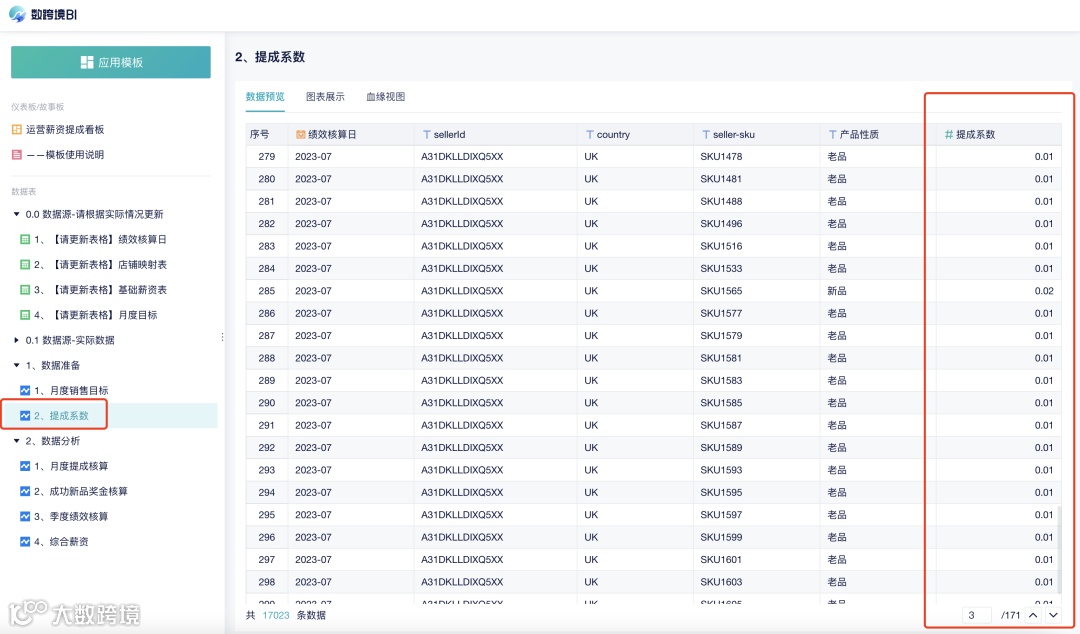Select 2、提成系数 dataset in sidebar
Screen dimensions: 1080x634
pos(61,416)
